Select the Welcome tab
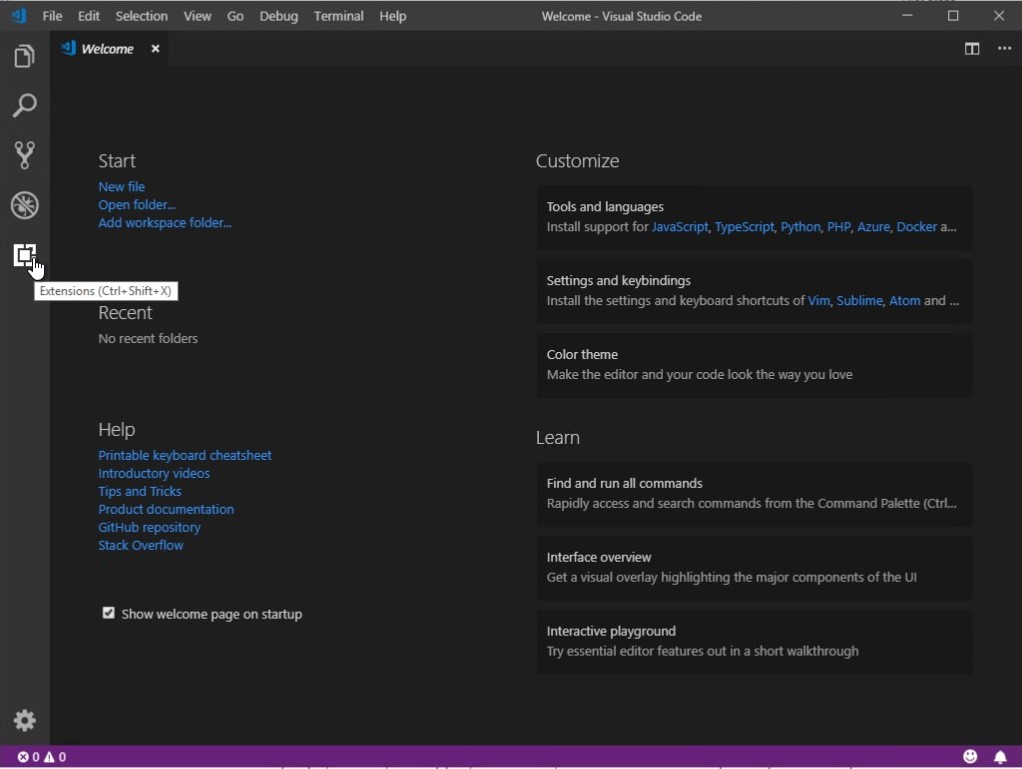This screenshot has width=1022, height=769. point(109,49)
